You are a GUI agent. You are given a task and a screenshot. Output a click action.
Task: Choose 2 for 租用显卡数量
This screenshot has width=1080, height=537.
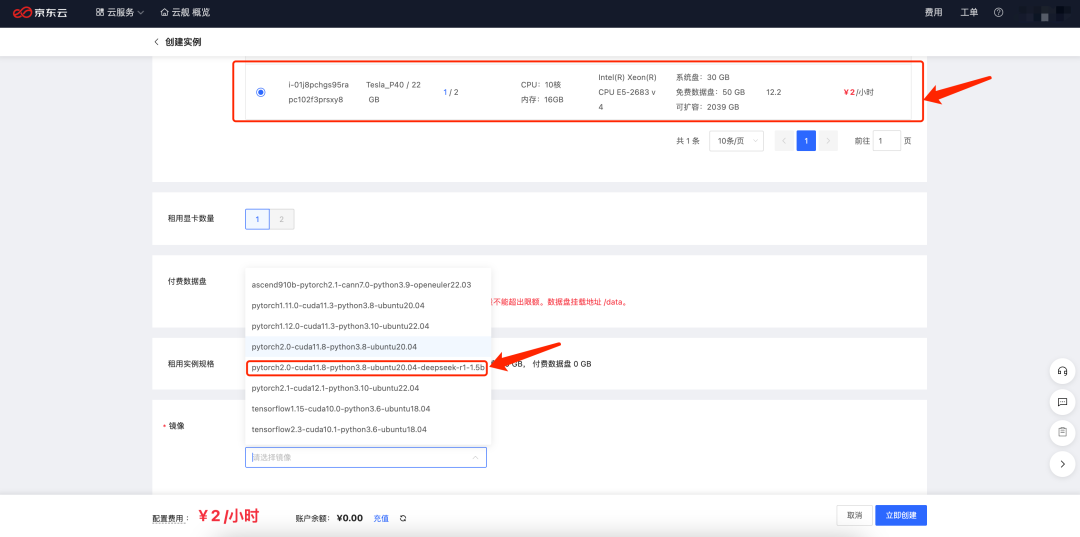coord(282,219)
